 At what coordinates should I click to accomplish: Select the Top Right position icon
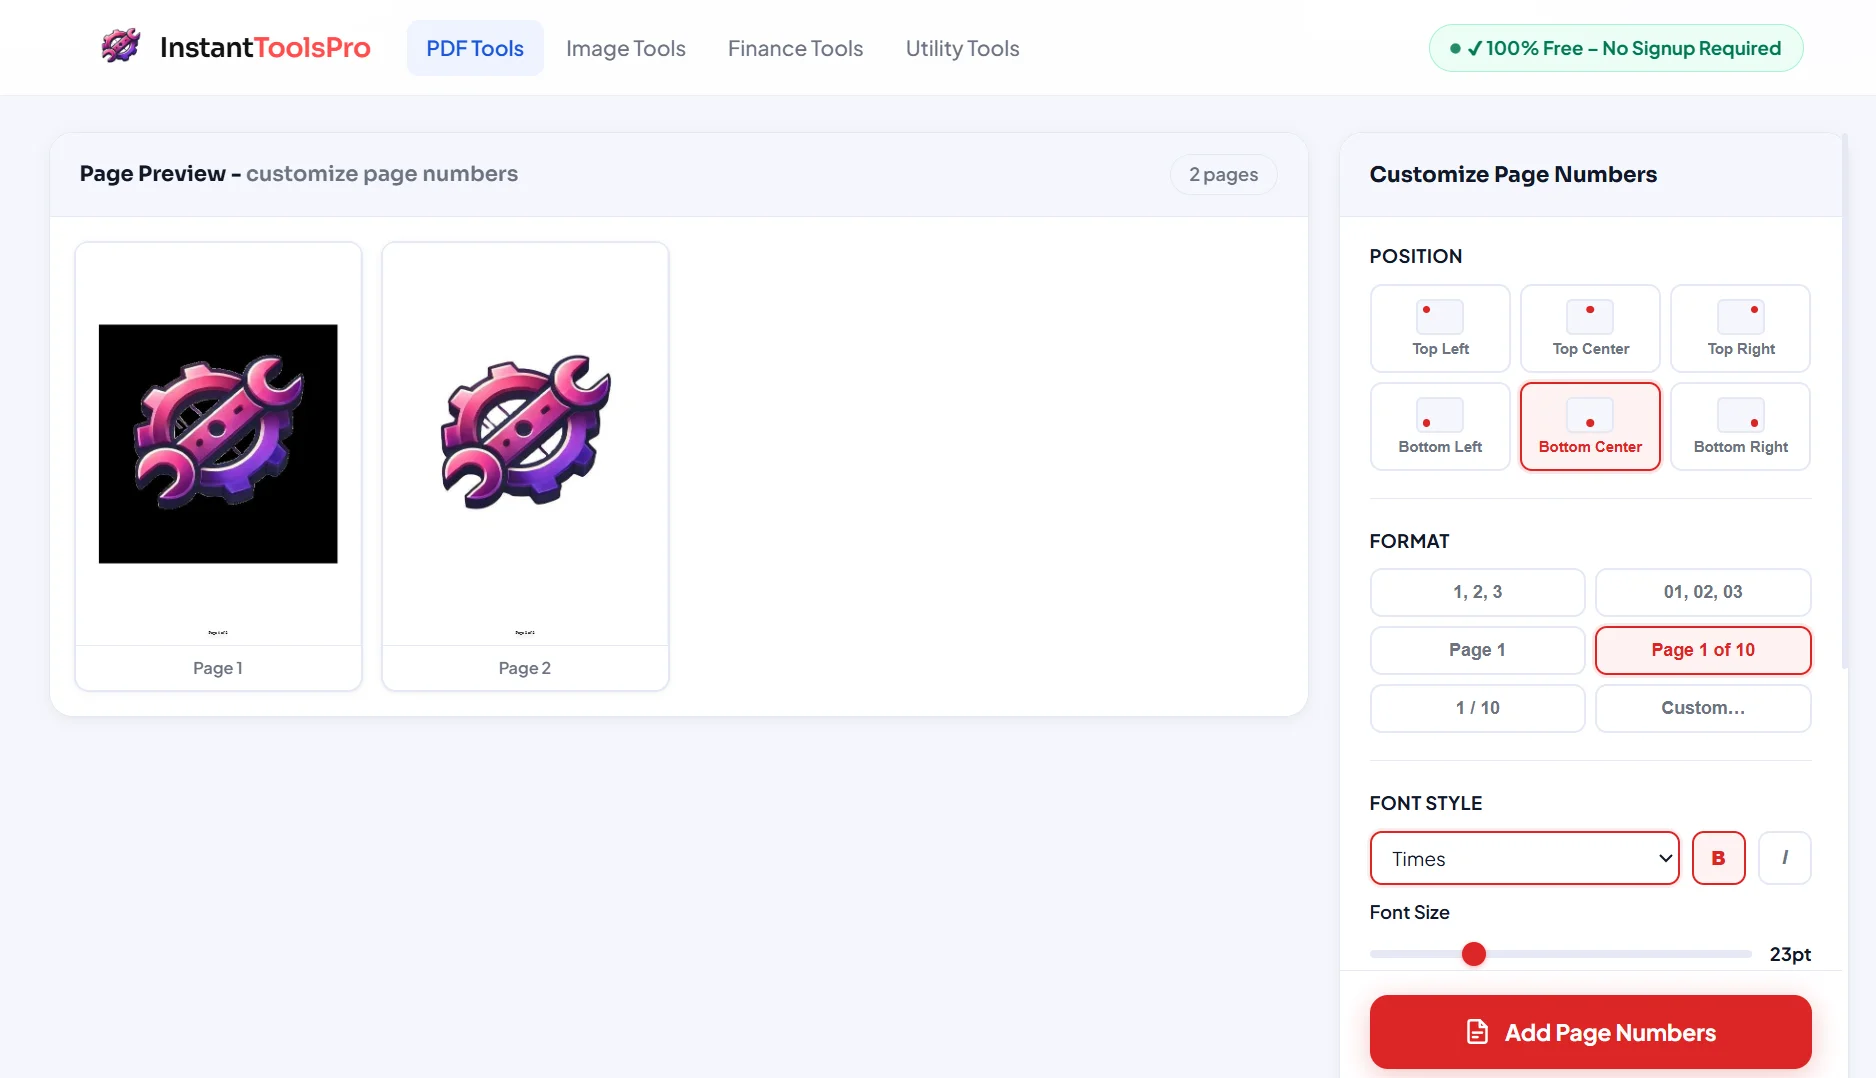click(x=1740, y=317)
